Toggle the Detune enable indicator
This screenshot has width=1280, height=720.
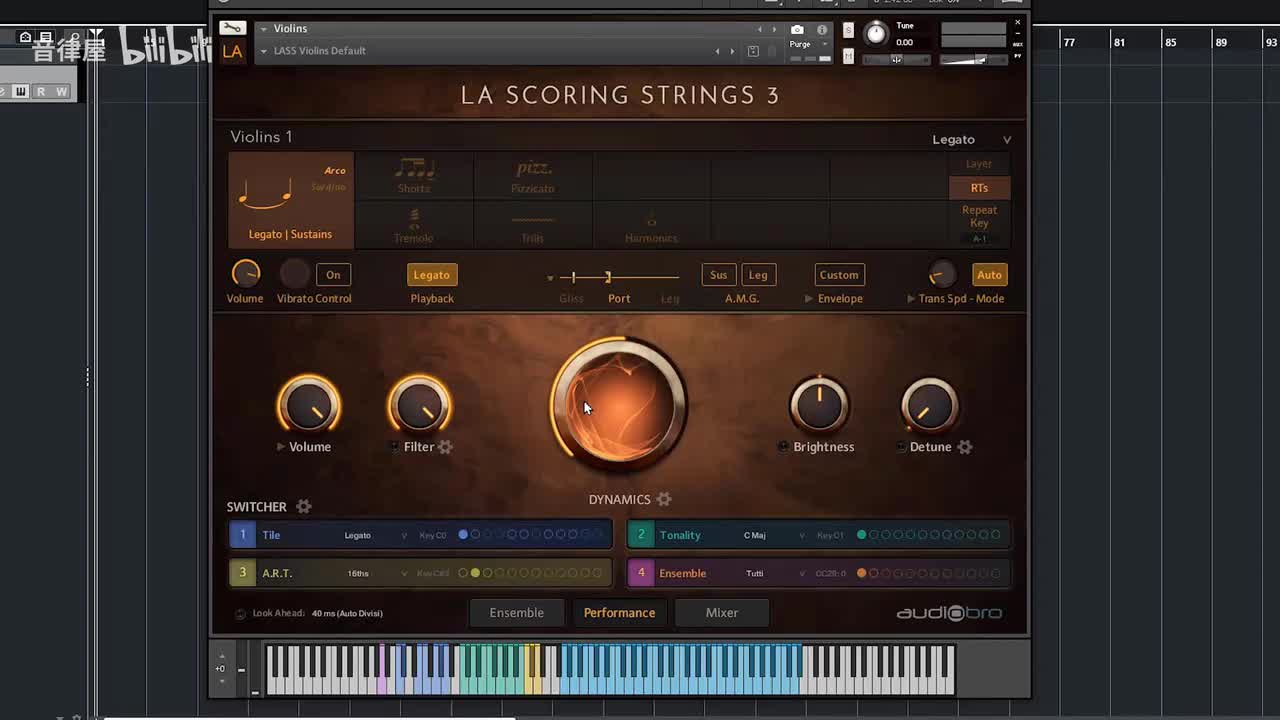pyautogui.click(x=901, y=447)
